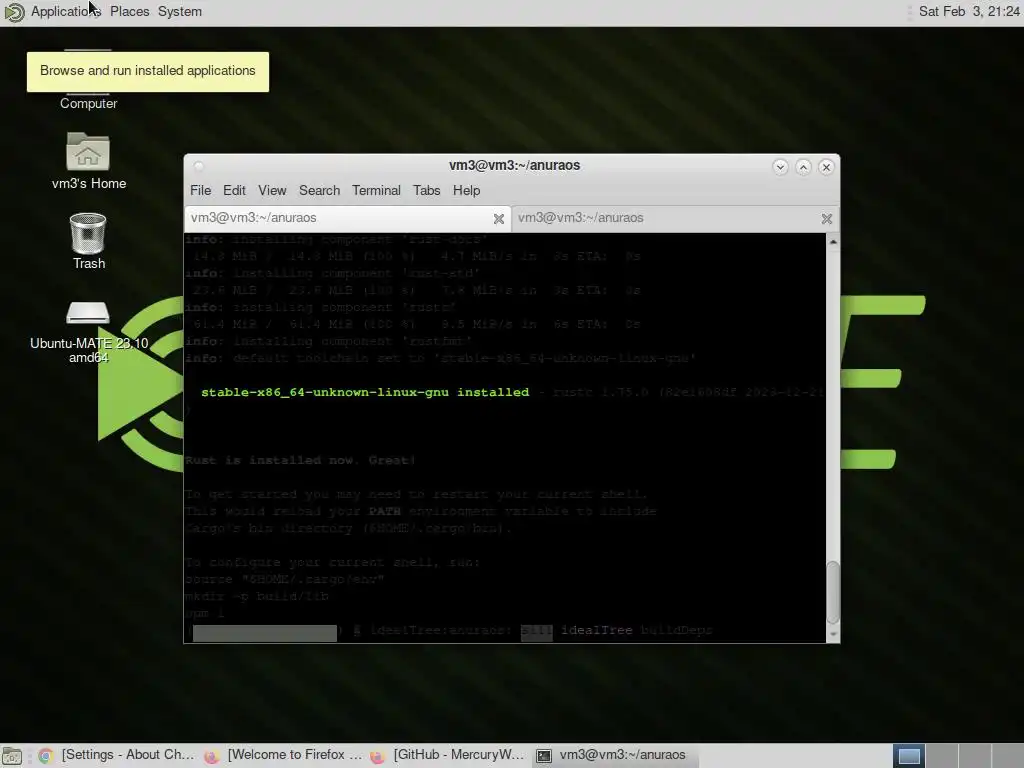Click the terminal scrollbar up arrow
1024x768 pixels.
click(833, 242)
